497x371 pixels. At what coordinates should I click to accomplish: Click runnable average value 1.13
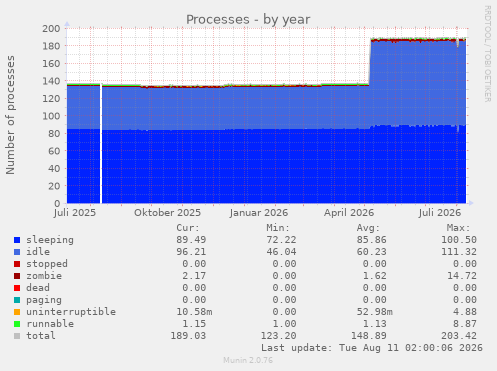(375, 324)
